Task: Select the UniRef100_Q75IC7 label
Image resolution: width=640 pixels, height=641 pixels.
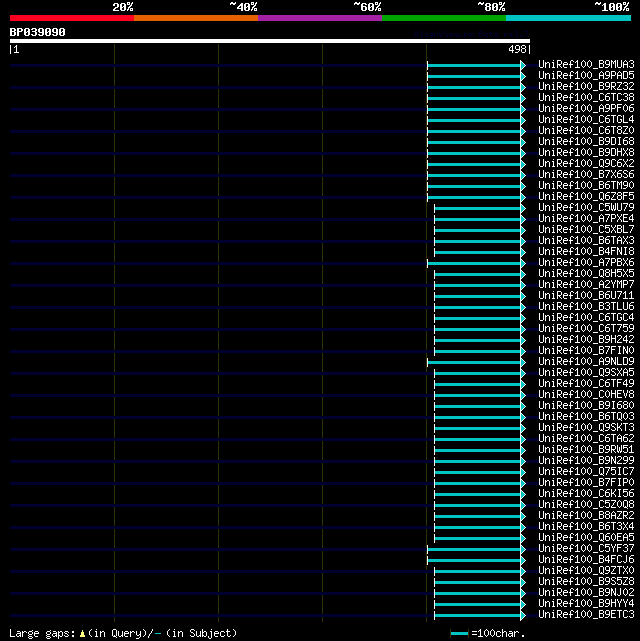Action: pyautogui.click(x=586, y=472)
